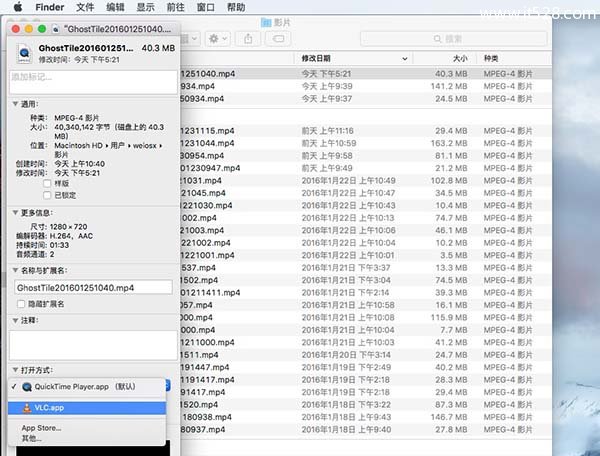
Task: Toggle sort order chevron in 修改日期 header
Action: (404, 59)
